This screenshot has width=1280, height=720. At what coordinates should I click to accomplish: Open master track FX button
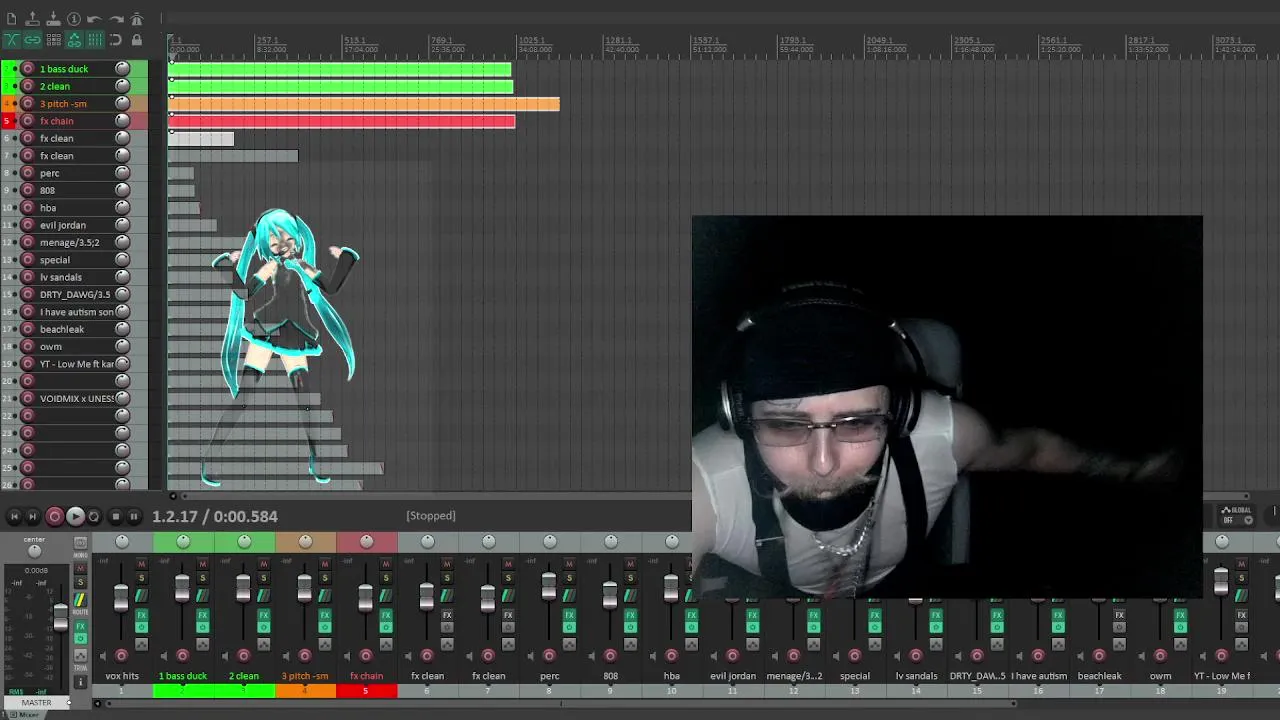click(x=80, y=626)
